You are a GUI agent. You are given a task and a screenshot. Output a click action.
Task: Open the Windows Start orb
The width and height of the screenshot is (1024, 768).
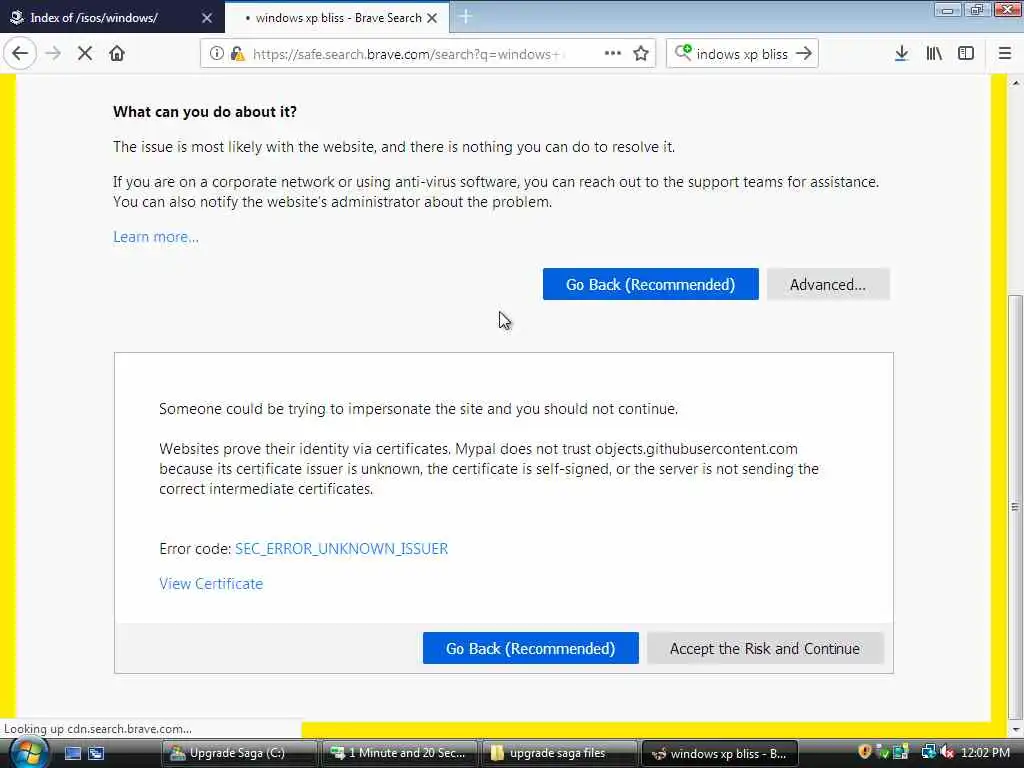point(27,753)
